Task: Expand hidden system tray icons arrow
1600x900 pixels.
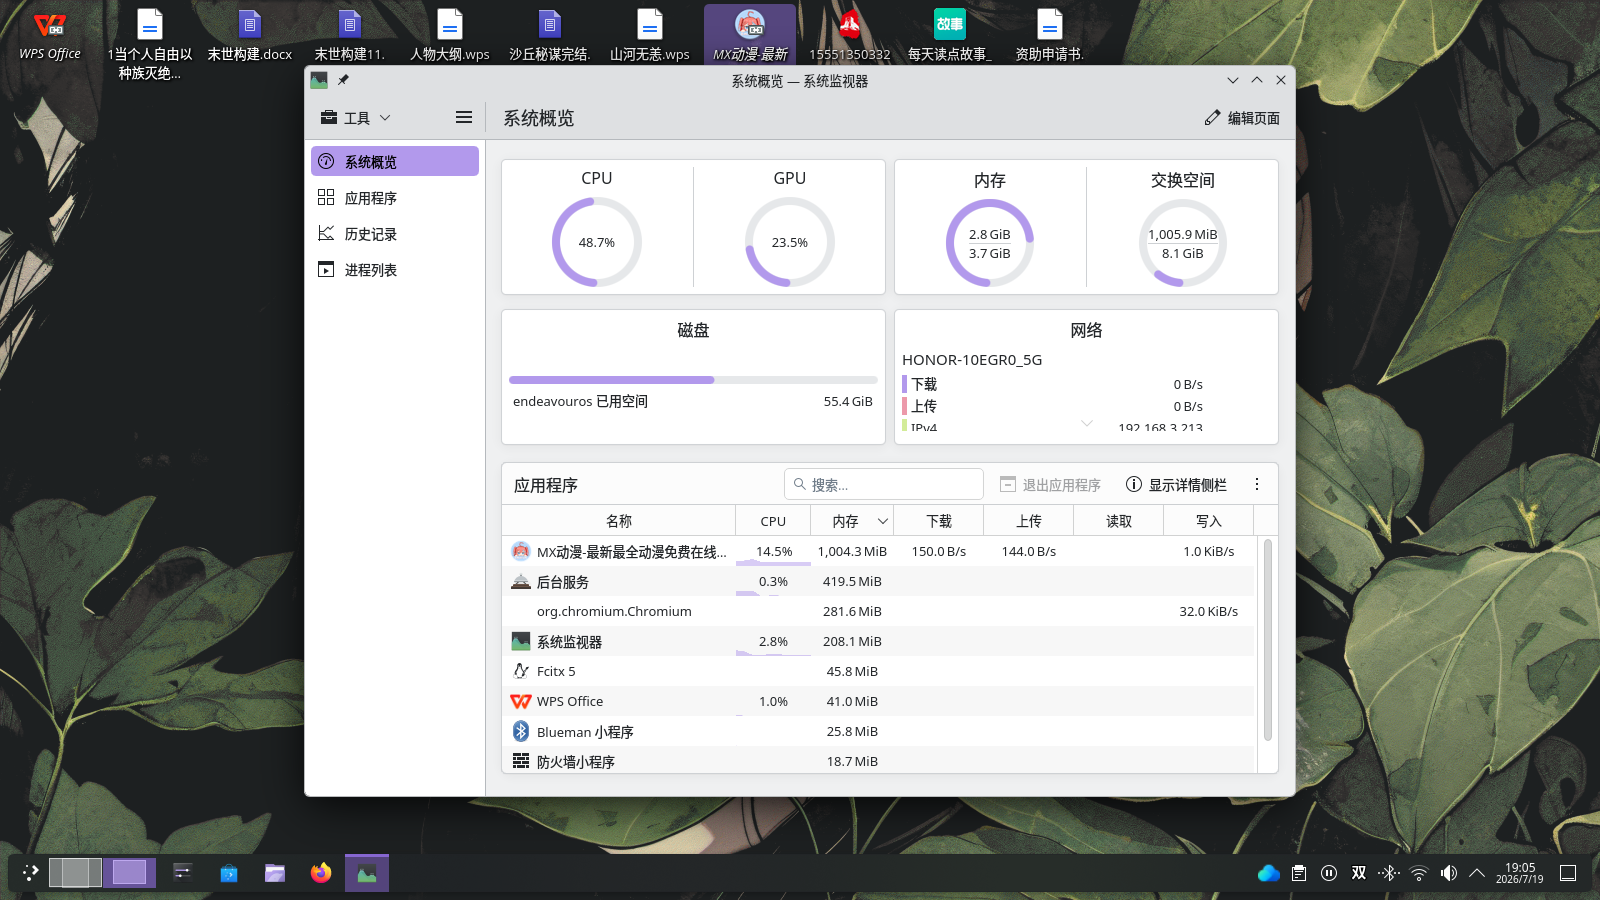Action: [1477, 873]
